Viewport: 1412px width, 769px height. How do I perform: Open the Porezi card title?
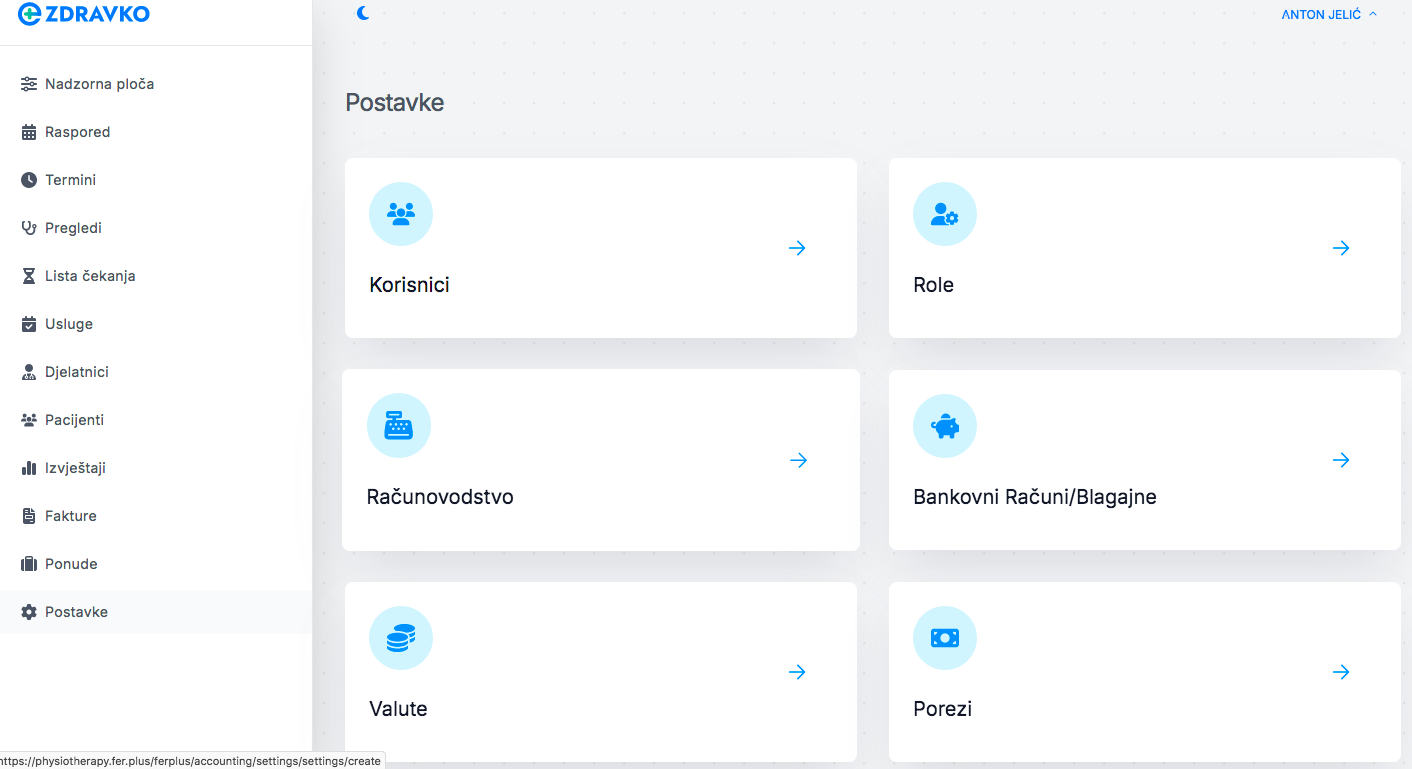(942, 709)
